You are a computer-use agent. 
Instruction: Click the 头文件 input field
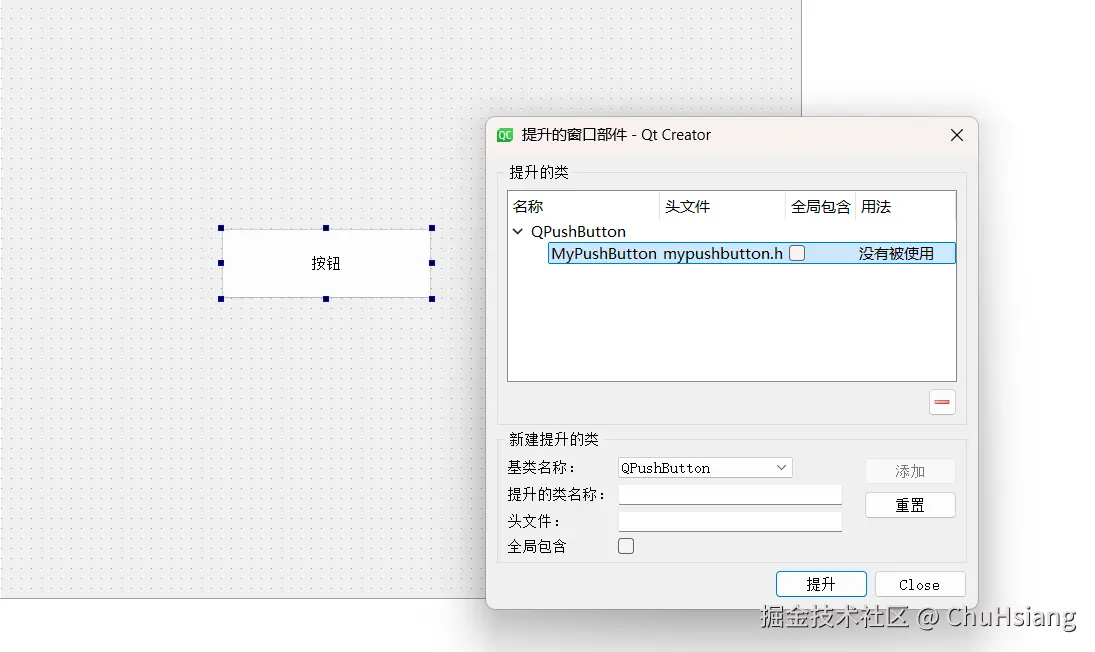pyautogui.click(x=730, y=520)
